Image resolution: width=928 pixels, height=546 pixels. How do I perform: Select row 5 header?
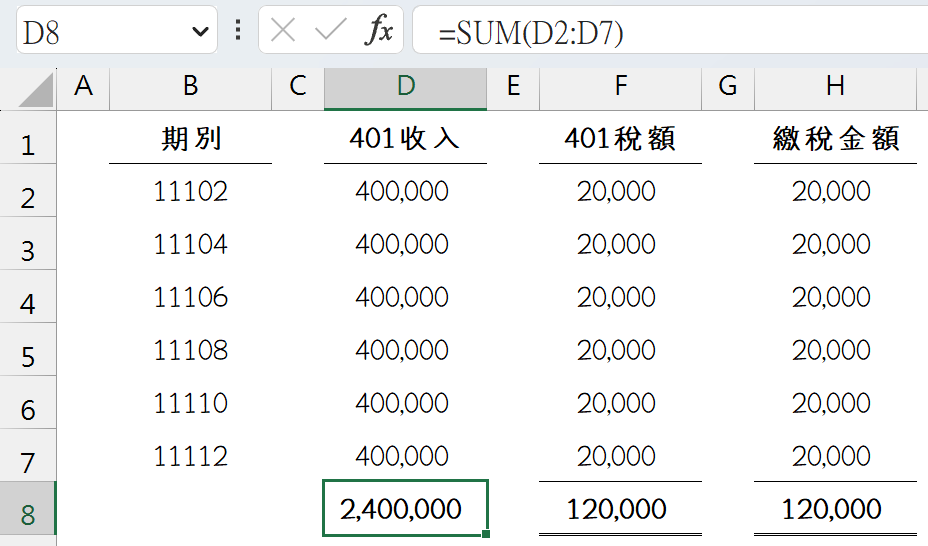click(28, 350)
